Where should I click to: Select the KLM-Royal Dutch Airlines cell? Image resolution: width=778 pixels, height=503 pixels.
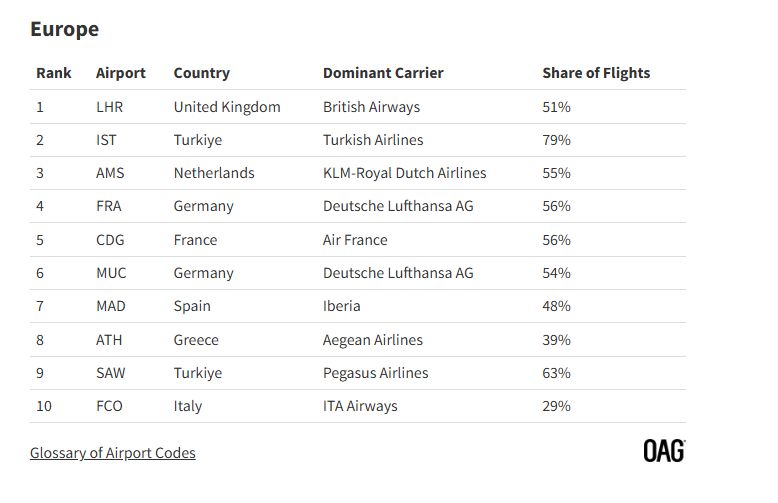(404, 173)
